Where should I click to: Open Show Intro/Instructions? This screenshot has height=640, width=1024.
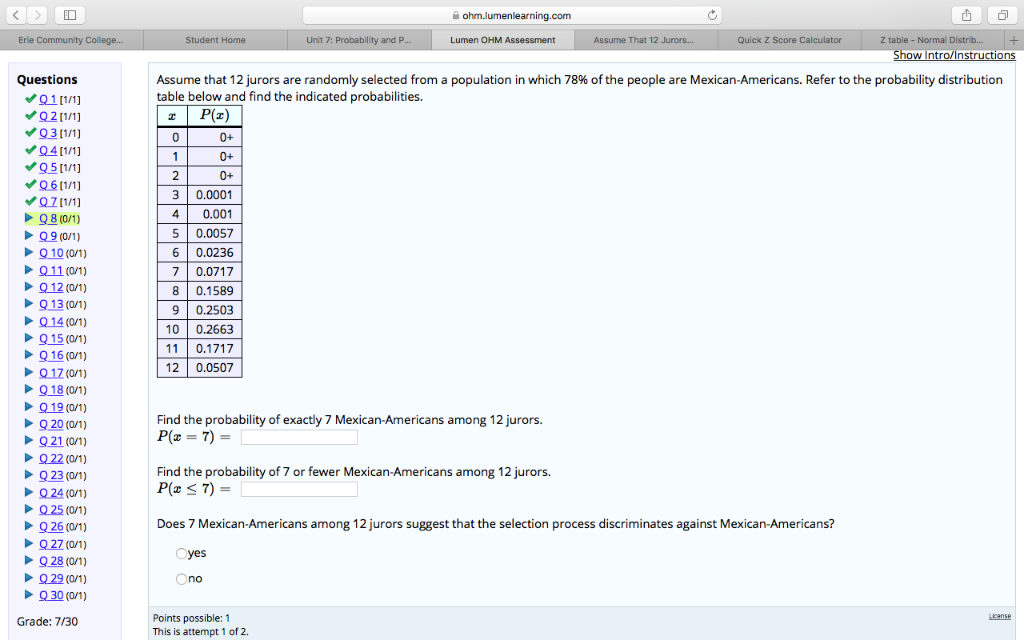(x=954, y=56)
